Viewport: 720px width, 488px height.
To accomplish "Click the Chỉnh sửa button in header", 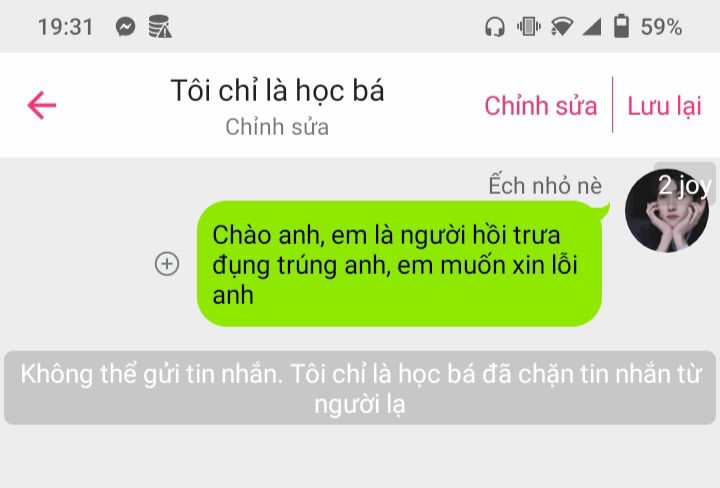I will [x=540, y=106].
